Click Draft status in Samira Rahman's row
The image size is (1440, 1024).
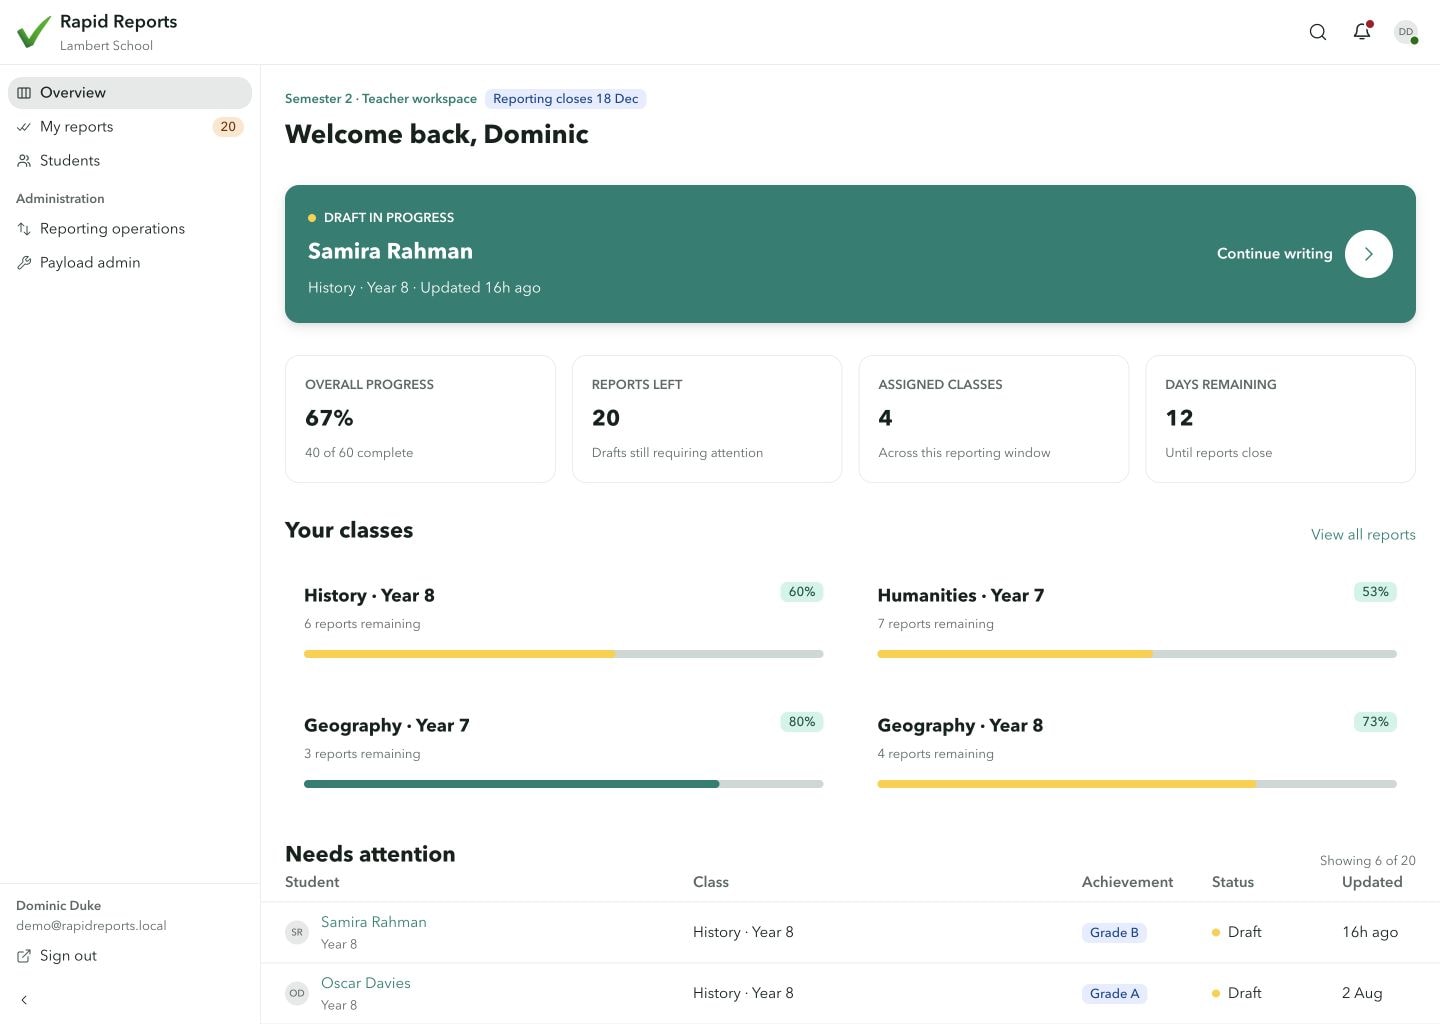(1237, 932)
